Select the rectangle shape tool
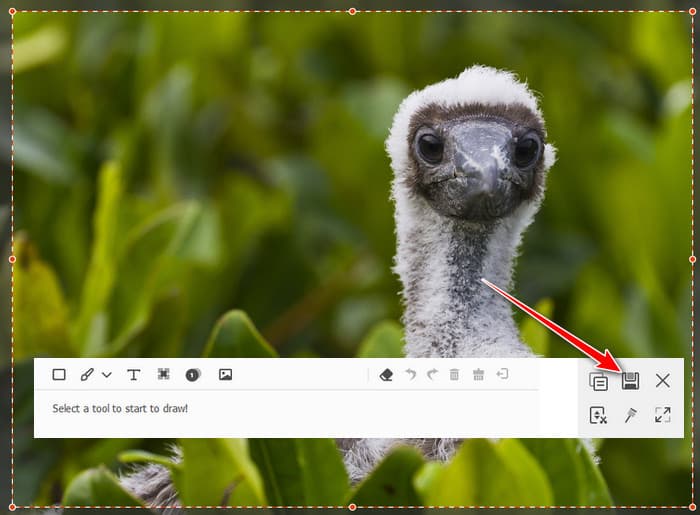This screenshot has height=515, width=700. click(59, 375)
